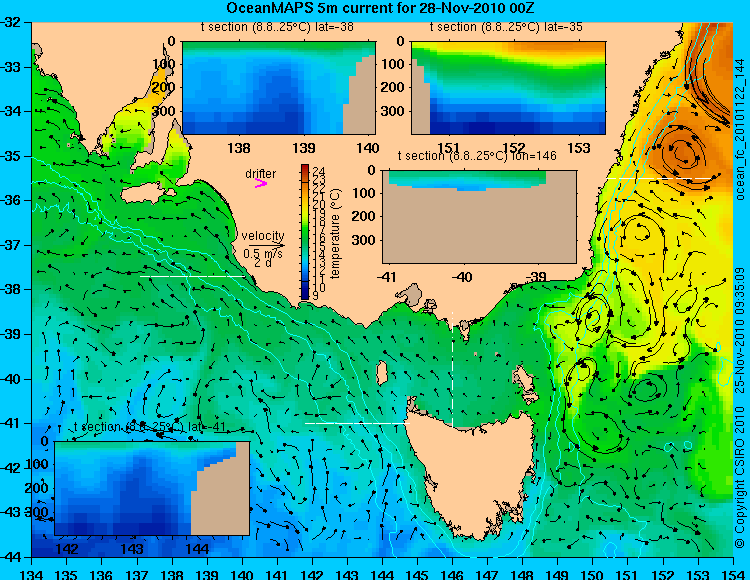Click the 't section lon=146' inset title
The height and width of the screenshot is (580, 750).
click(x=477, y=156)
